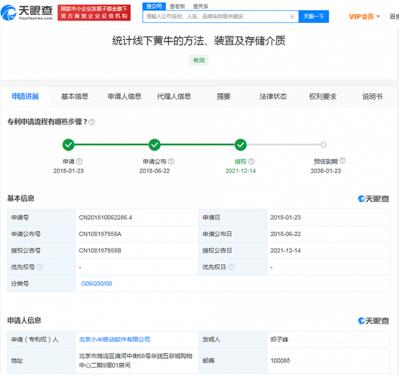The width and height of the screenshot is (399, 375).
Task: Click the postal code value 100085
Action: coord(280,361)
